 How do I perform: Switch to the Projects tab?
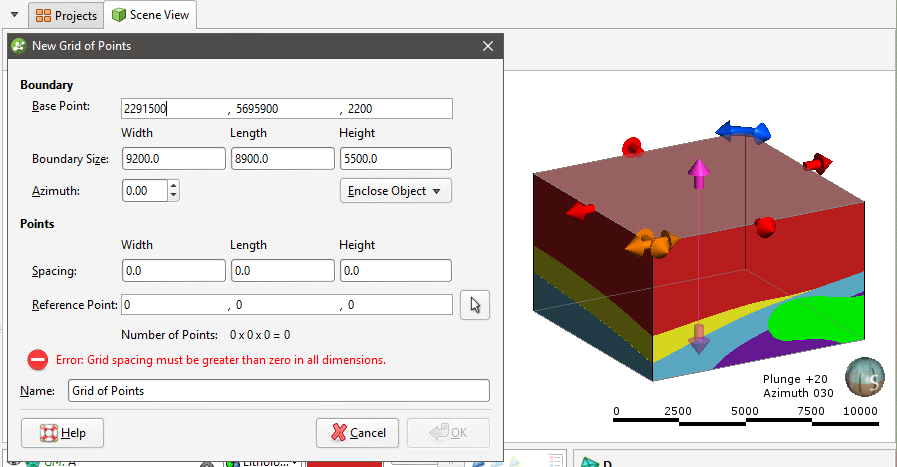(66, 15)
